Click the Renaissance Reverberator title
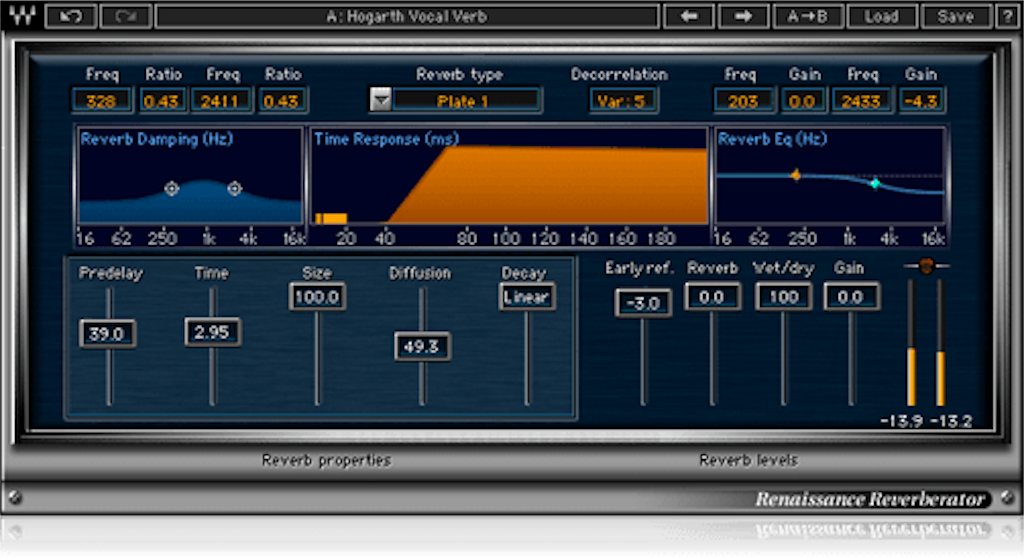This screenshot has height=558, width=1024. coord(870,499)
